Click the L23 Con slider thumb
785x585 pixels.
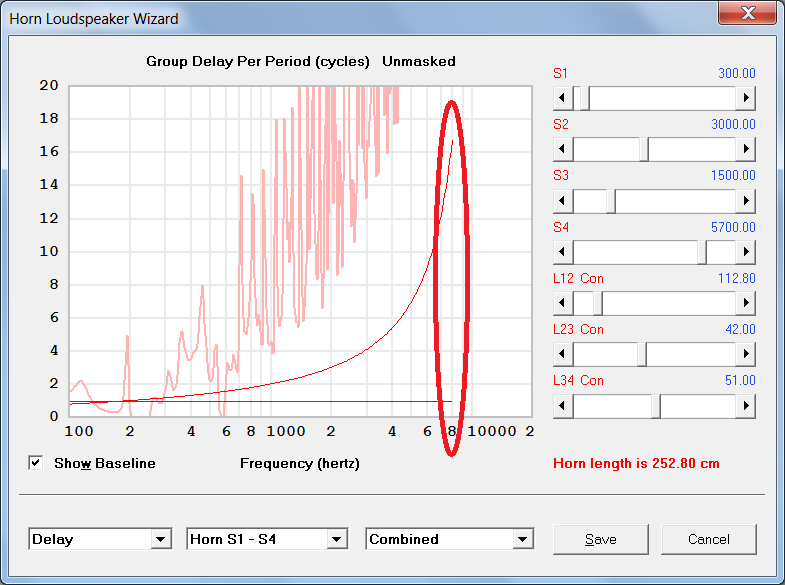[642, 354]
